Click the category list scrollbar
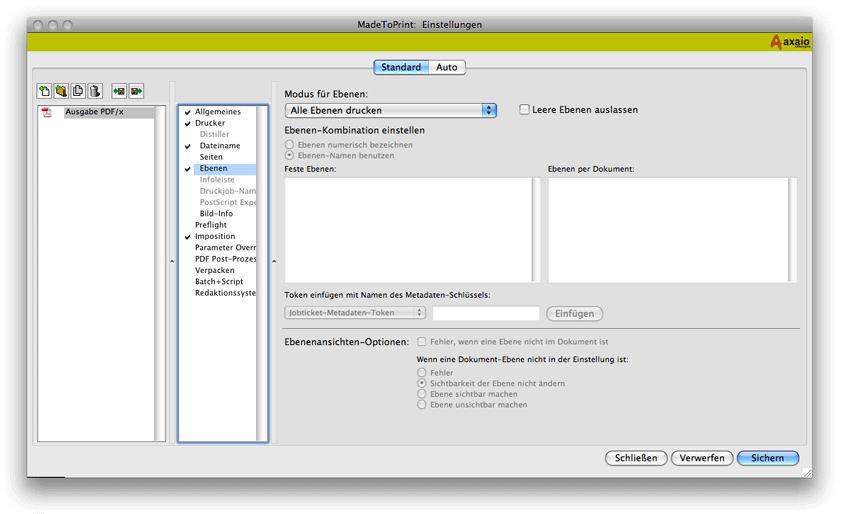The image size is (850, 514). click(x=261, y=274)
